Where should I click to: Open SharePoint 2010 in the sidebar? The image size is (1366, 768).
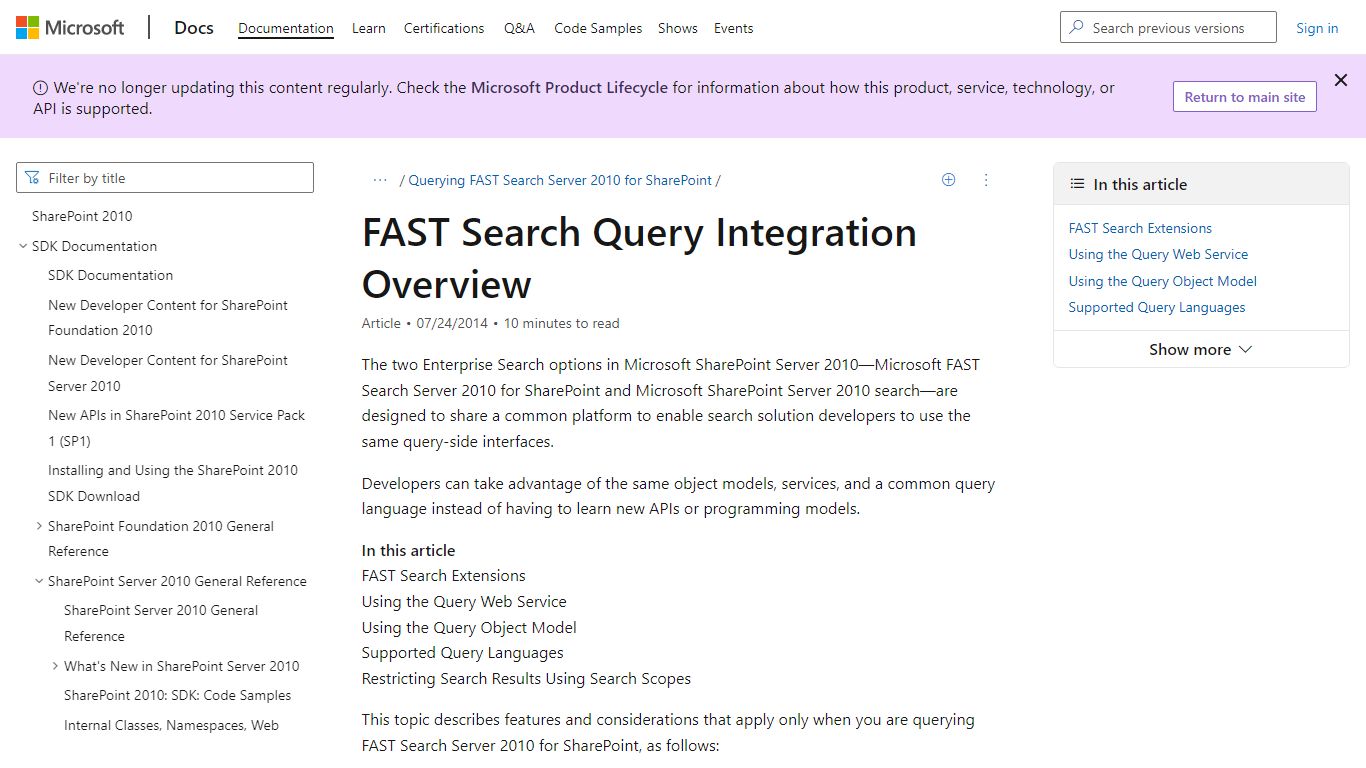82,216
